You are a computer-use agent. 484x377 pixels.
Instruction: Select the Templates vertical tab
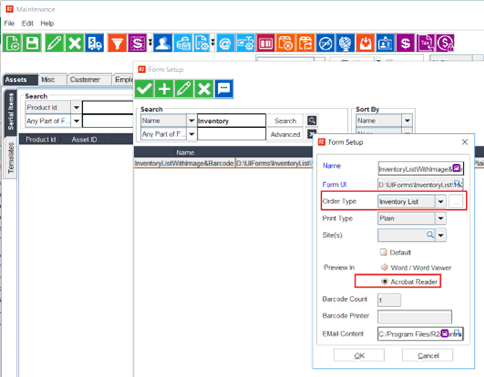point(11,158)
